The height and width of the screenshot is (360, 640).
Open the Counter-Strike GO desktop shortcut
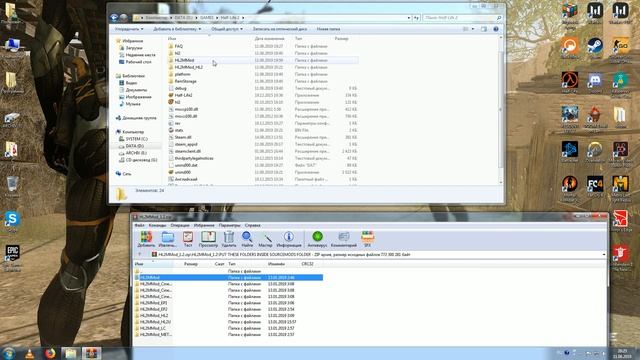[620, 47]
